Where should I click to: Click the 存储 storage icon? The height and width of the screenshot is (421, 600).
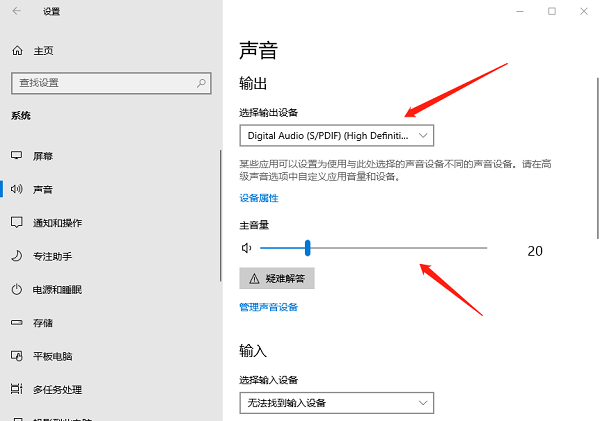[x=16, y=323]
